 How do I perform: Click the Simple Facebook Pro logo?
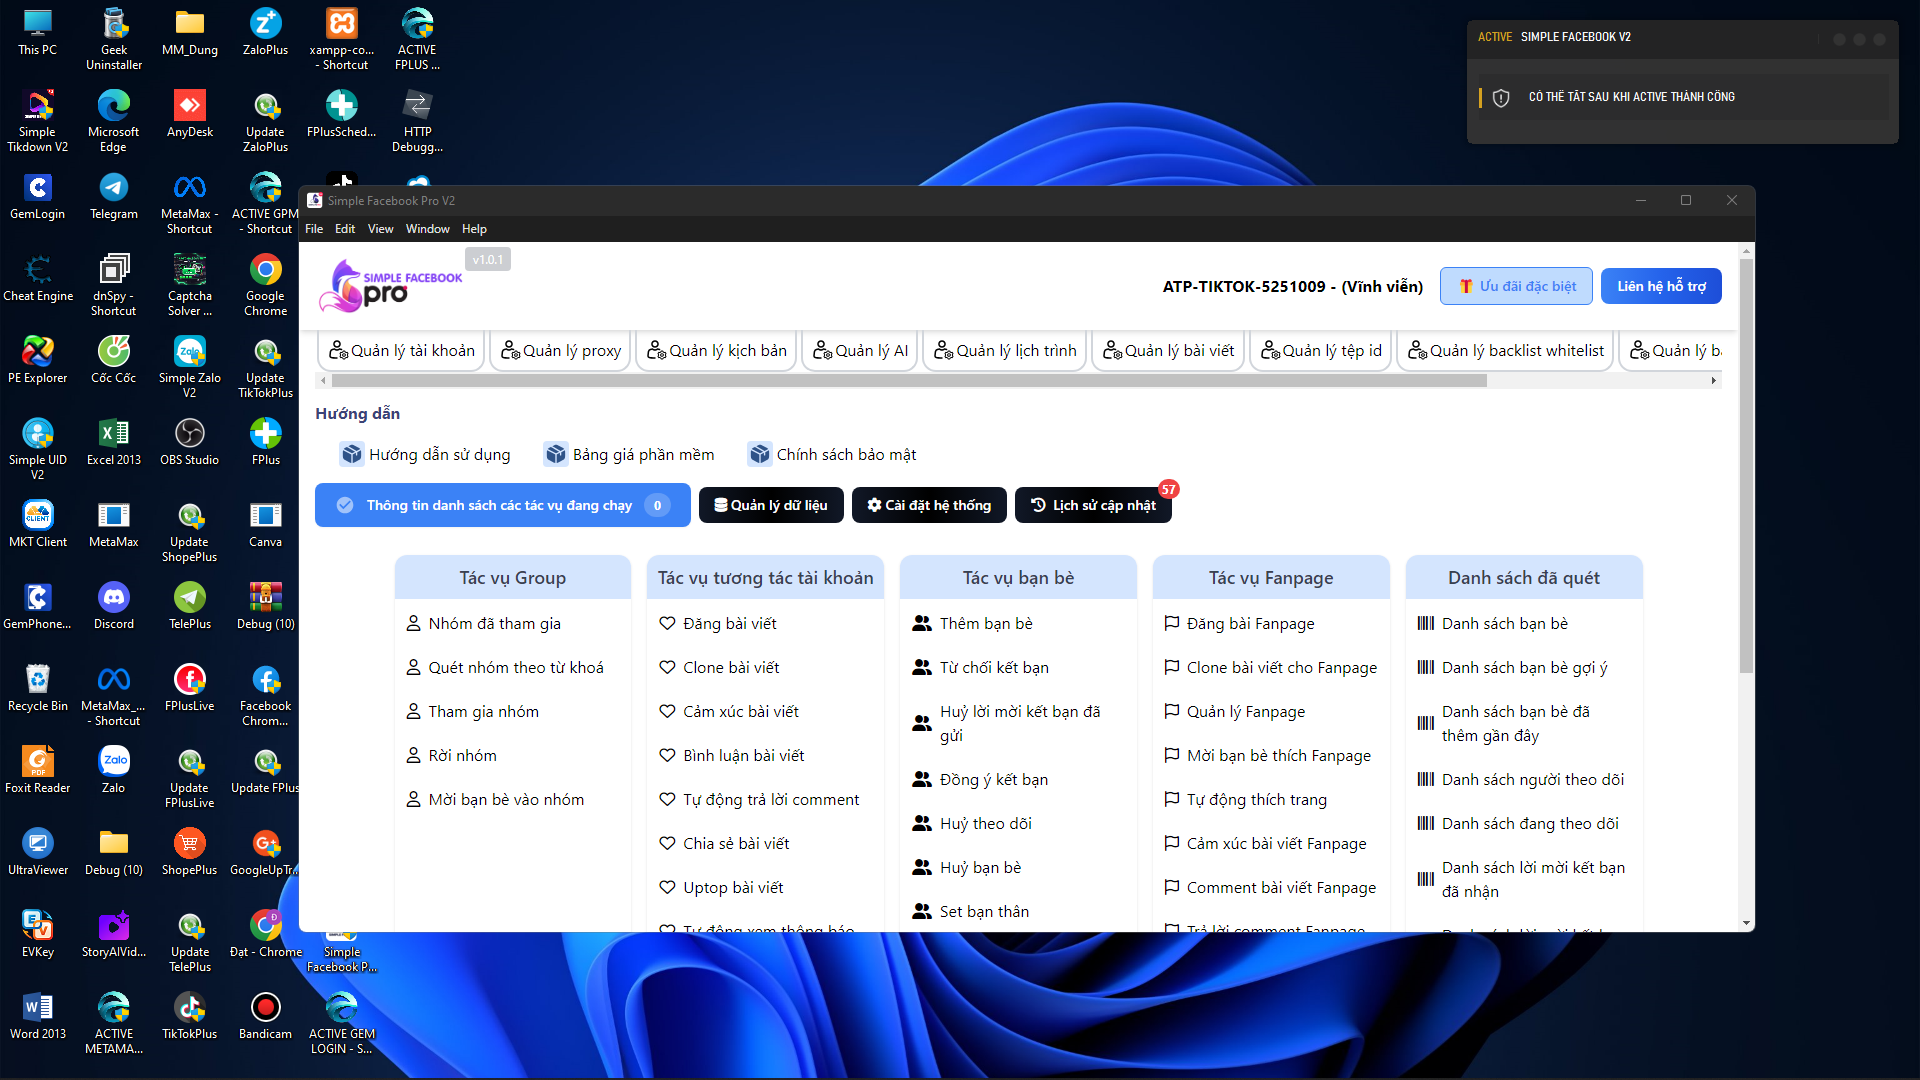(391, 286)
